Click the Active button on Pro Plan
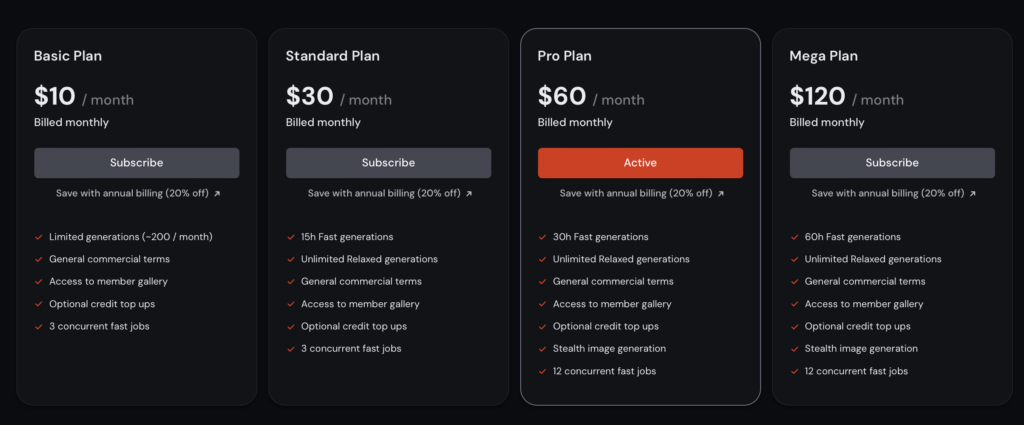The width and height of the screenshot is (1024, 425). click(640, 163)
